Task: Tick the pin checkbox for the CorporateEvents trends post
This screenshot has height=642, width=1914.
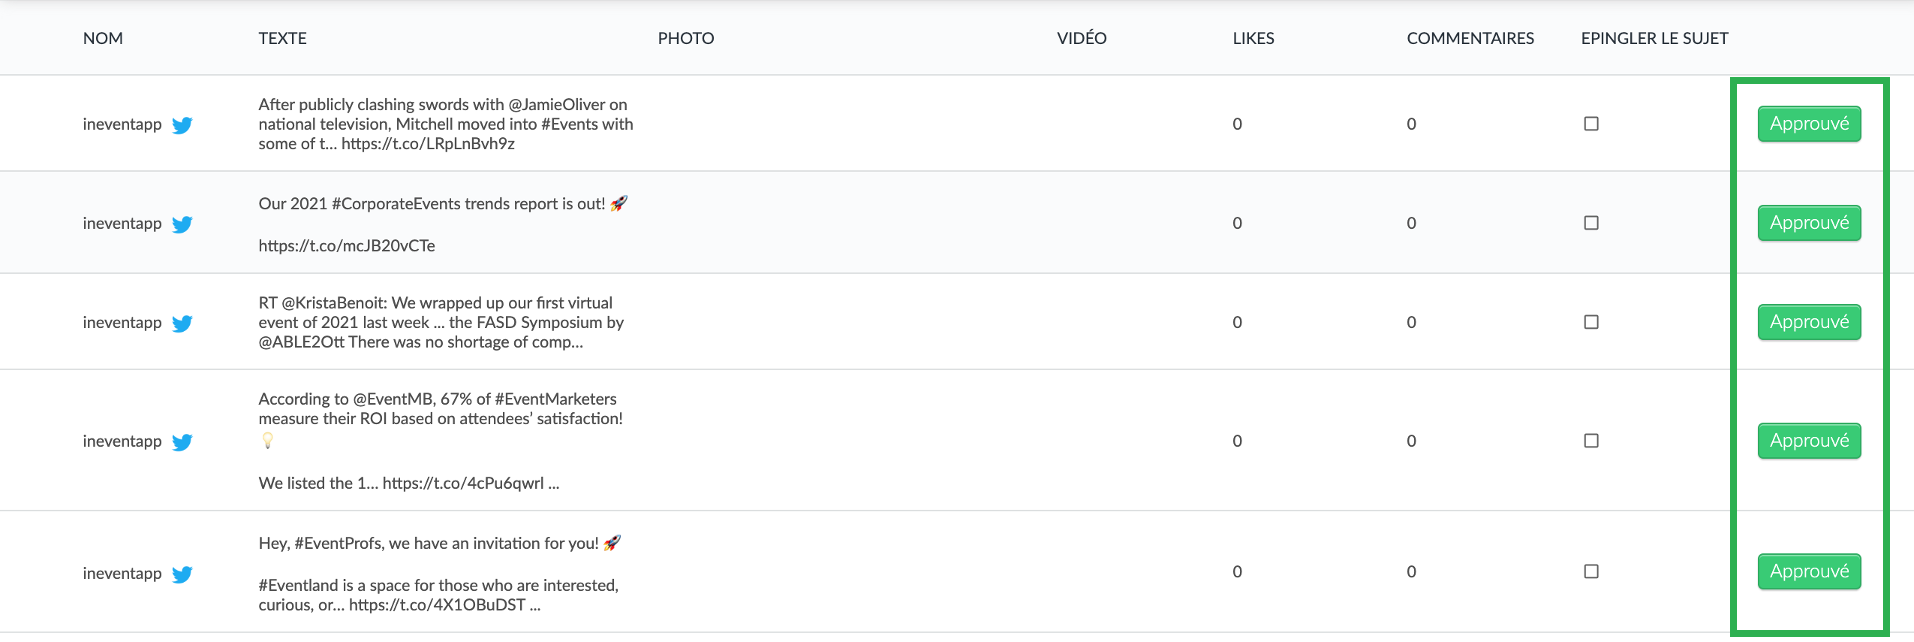Action: (1591, 223)
